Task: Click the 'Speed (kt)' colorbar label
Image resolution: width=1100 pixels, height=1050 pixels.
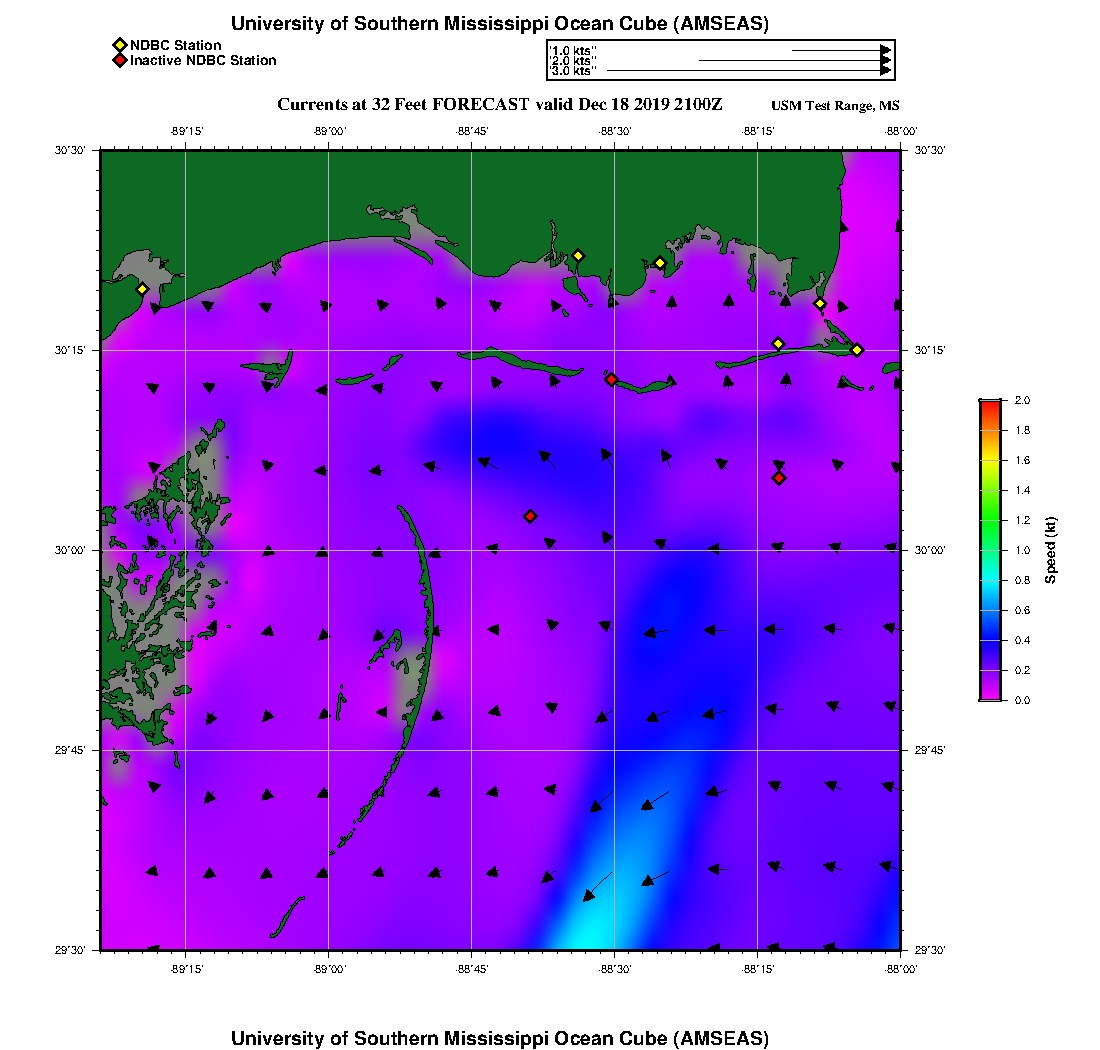Action: point(1051,550)
